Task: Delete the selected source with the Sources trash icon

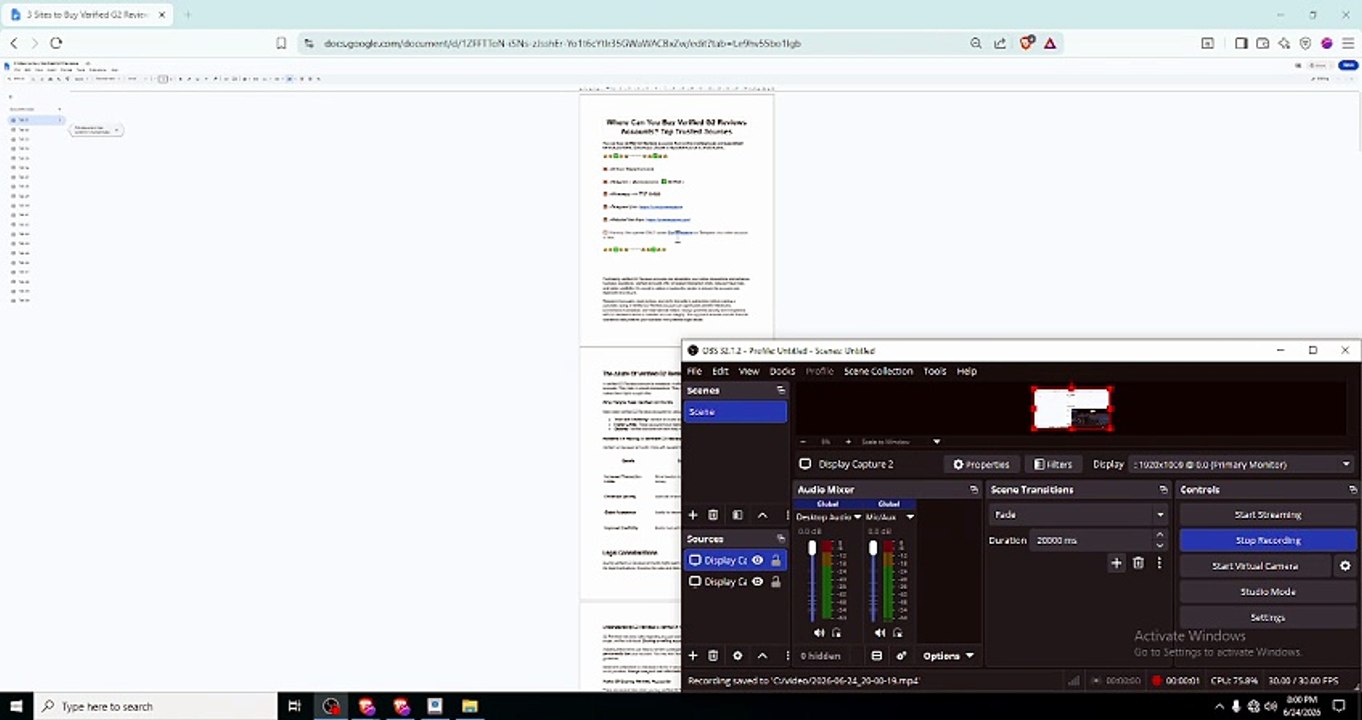Action: (713, 656)
